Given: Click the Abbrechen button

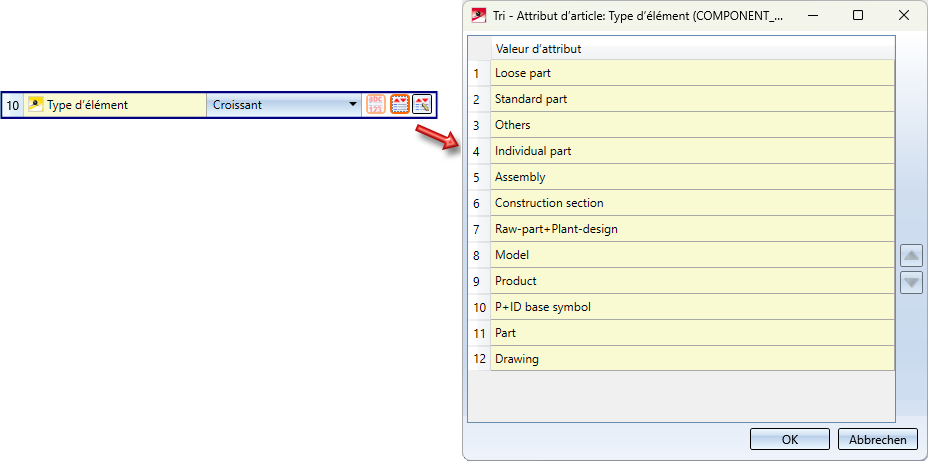Looking at the screenshot, I should coord(877,439).
